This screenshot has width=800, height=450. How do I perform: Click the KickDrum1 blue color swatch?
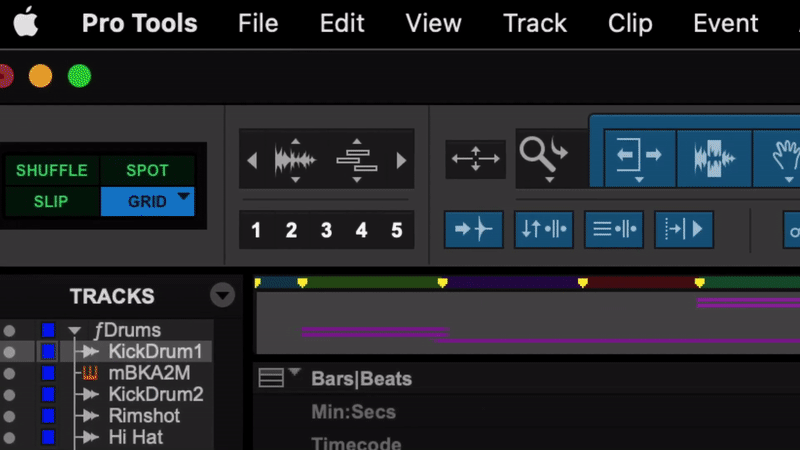[48, 352]
